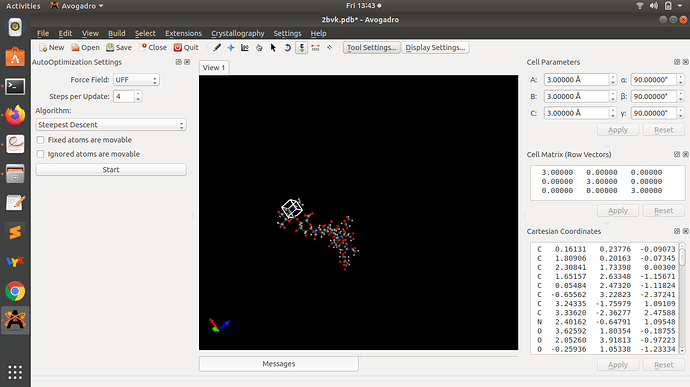The image size is (690, 387).
Task: Close the Cartesian Coordinates panel
Action: 686,231
